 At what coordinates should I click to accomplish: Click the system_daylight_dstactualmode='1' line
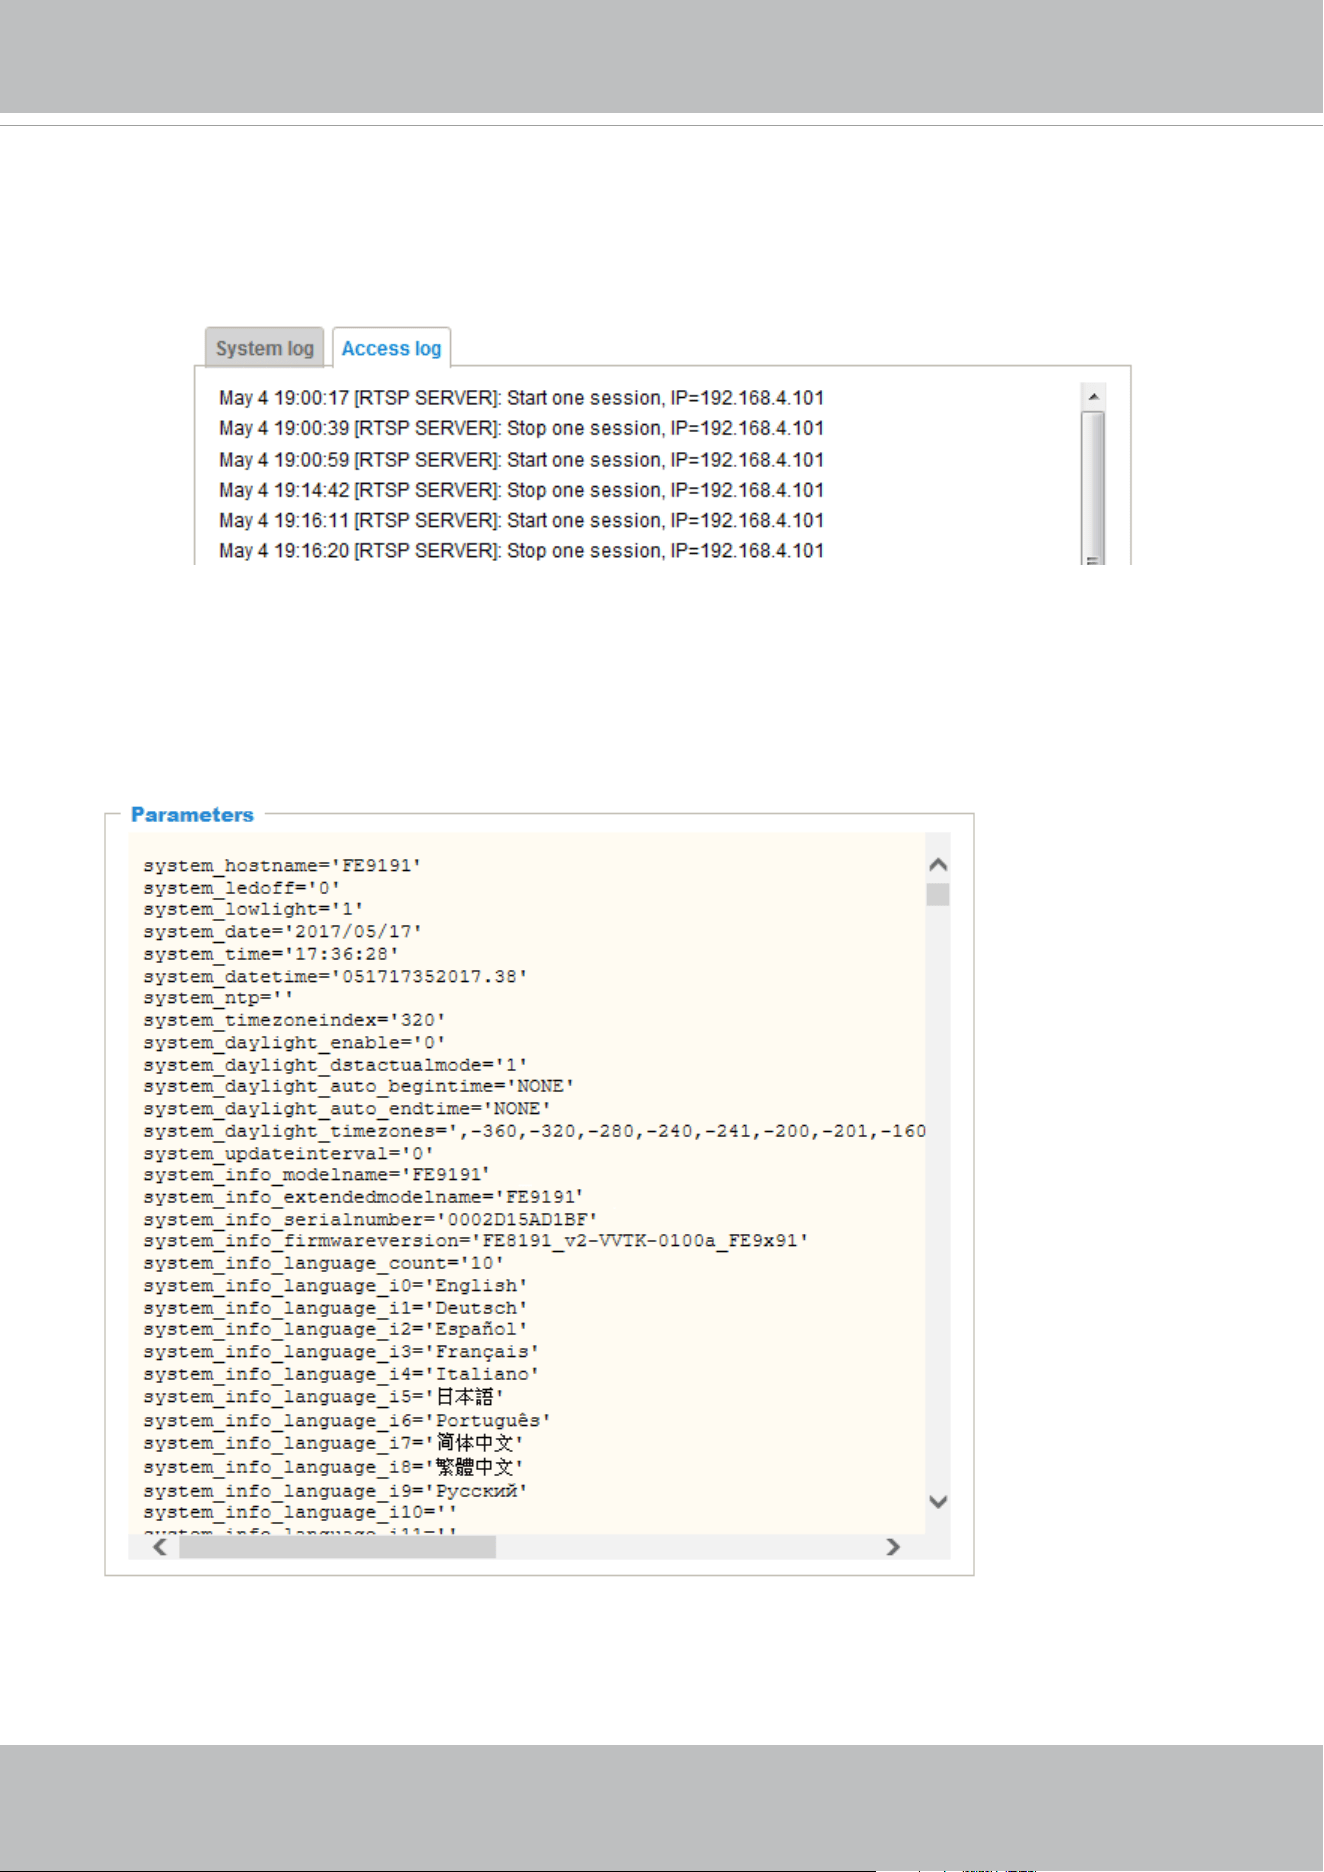point(335,1065)
